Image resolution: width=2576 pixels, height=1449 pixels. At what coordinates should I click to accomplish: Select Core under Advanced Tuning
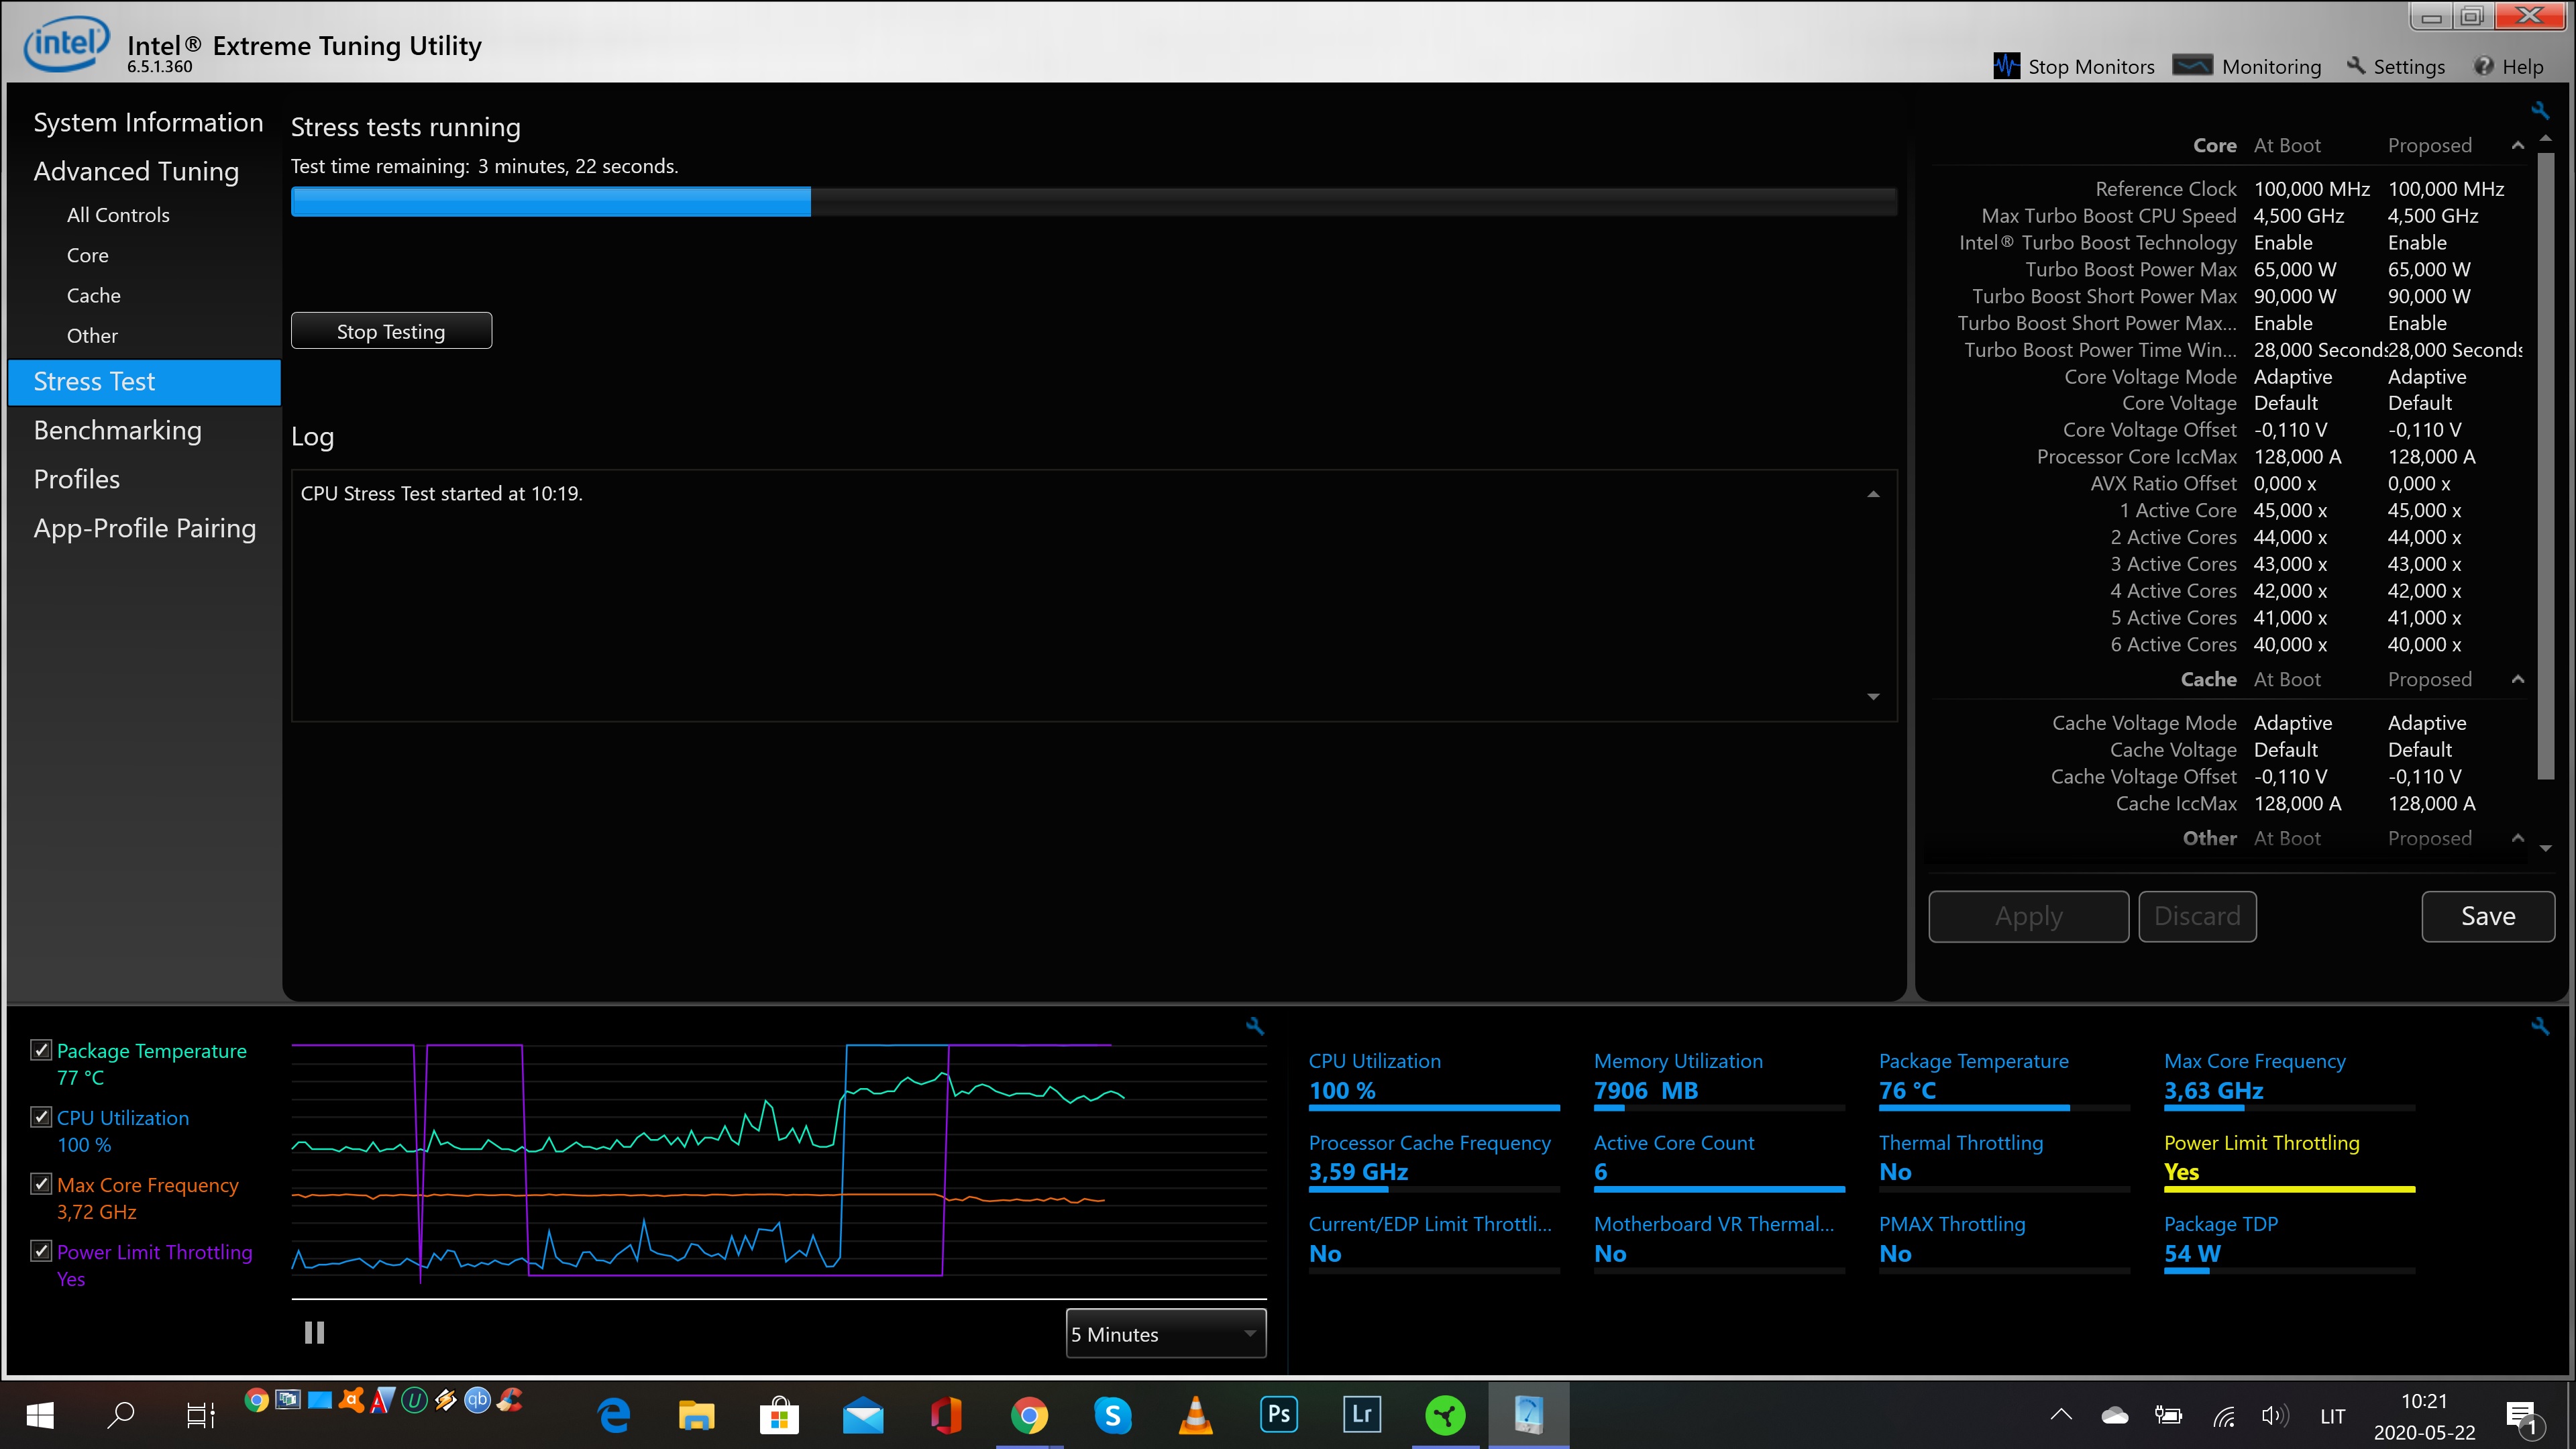[x=88, y=255]
